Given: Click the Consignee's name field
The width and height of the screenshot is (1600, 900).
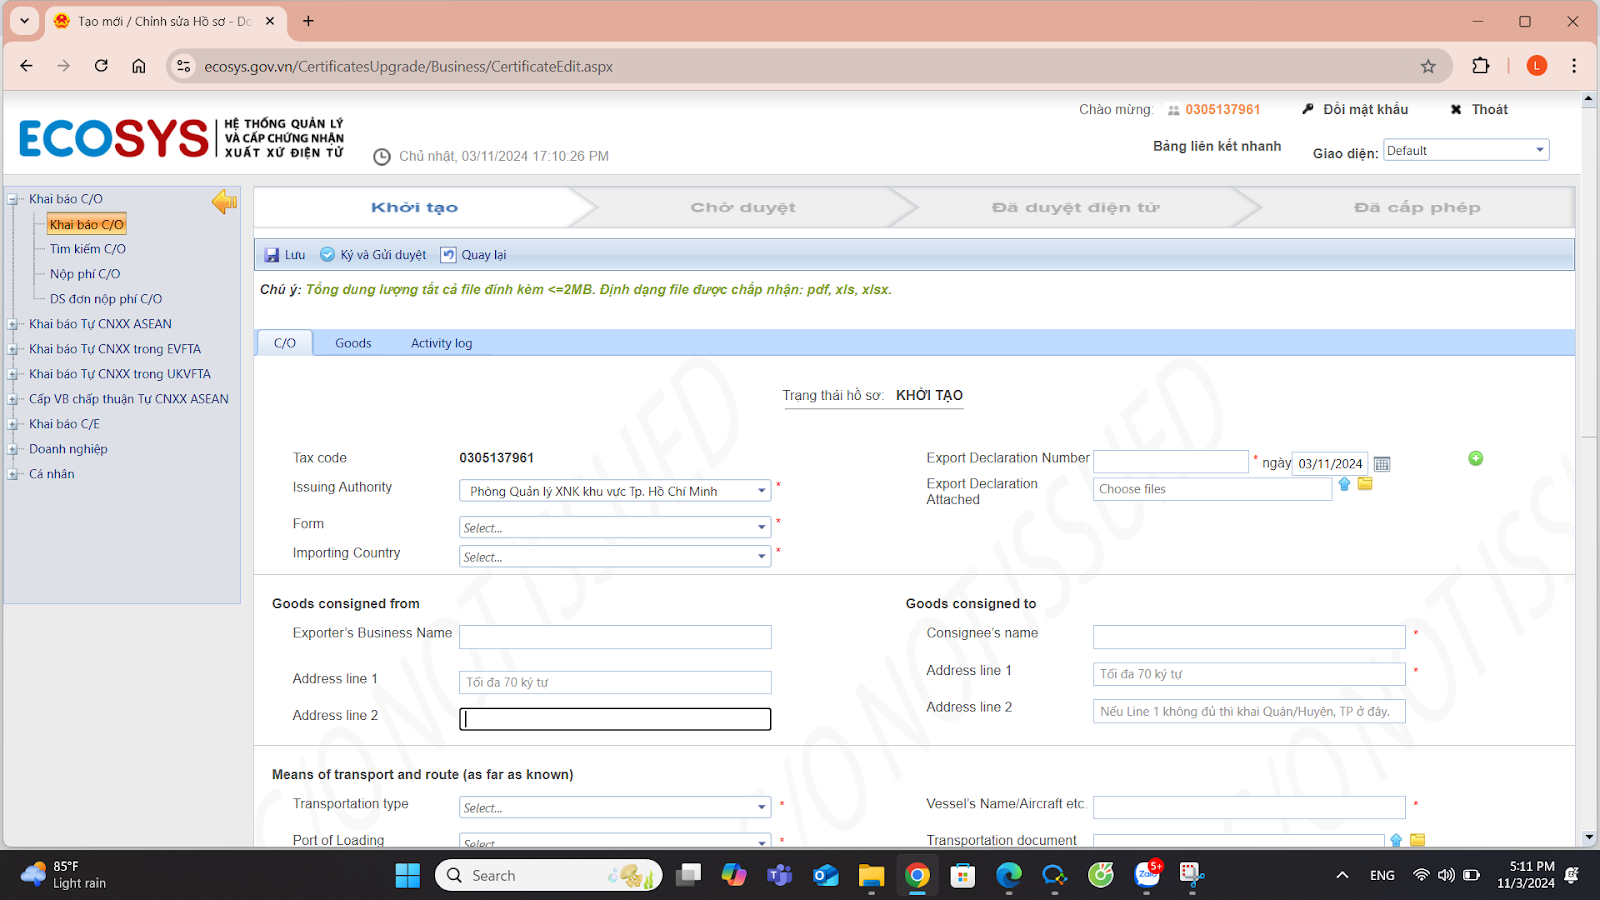Looking at the screenshot, I should tap(1249, 636).
